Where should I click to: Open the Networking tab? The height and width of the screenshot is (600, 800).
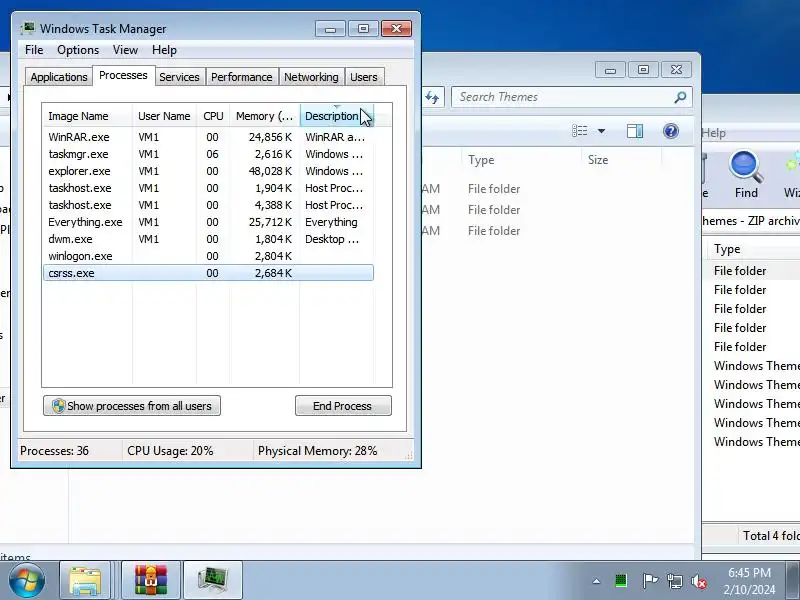pyautogui.click(x=311, y=77)
